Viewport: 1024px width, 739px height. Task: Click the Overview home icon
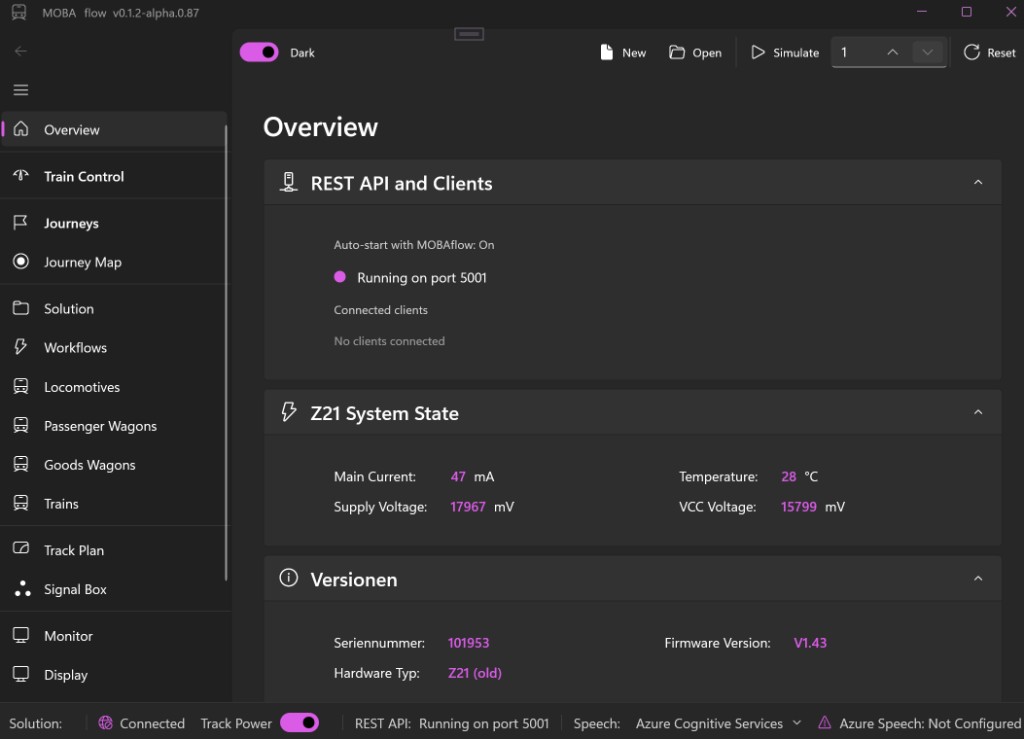click(21, 129)
